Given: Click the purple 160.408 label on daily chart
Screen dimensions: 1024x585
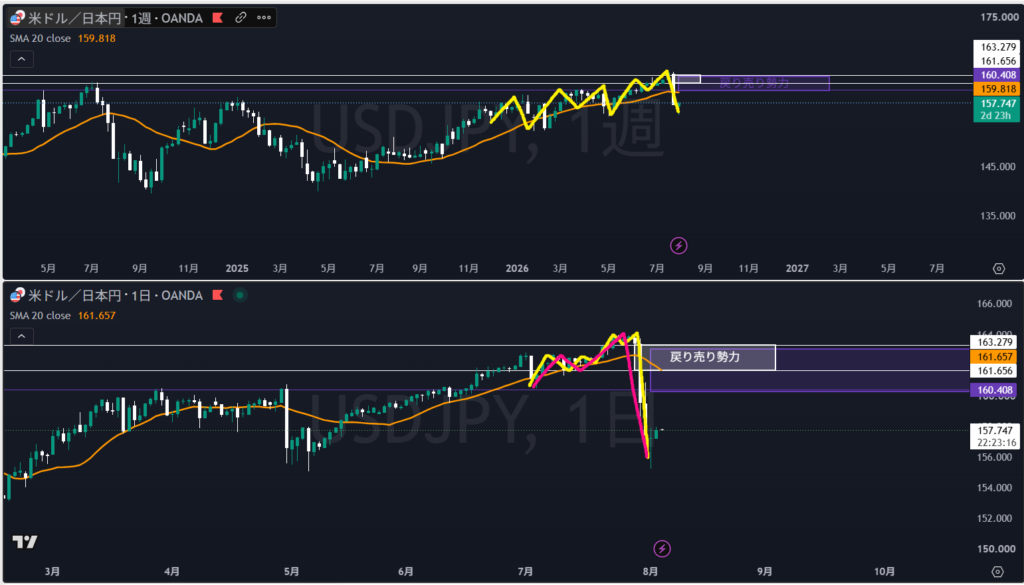Looking at the screenshot, I should [x=995, y=390].
